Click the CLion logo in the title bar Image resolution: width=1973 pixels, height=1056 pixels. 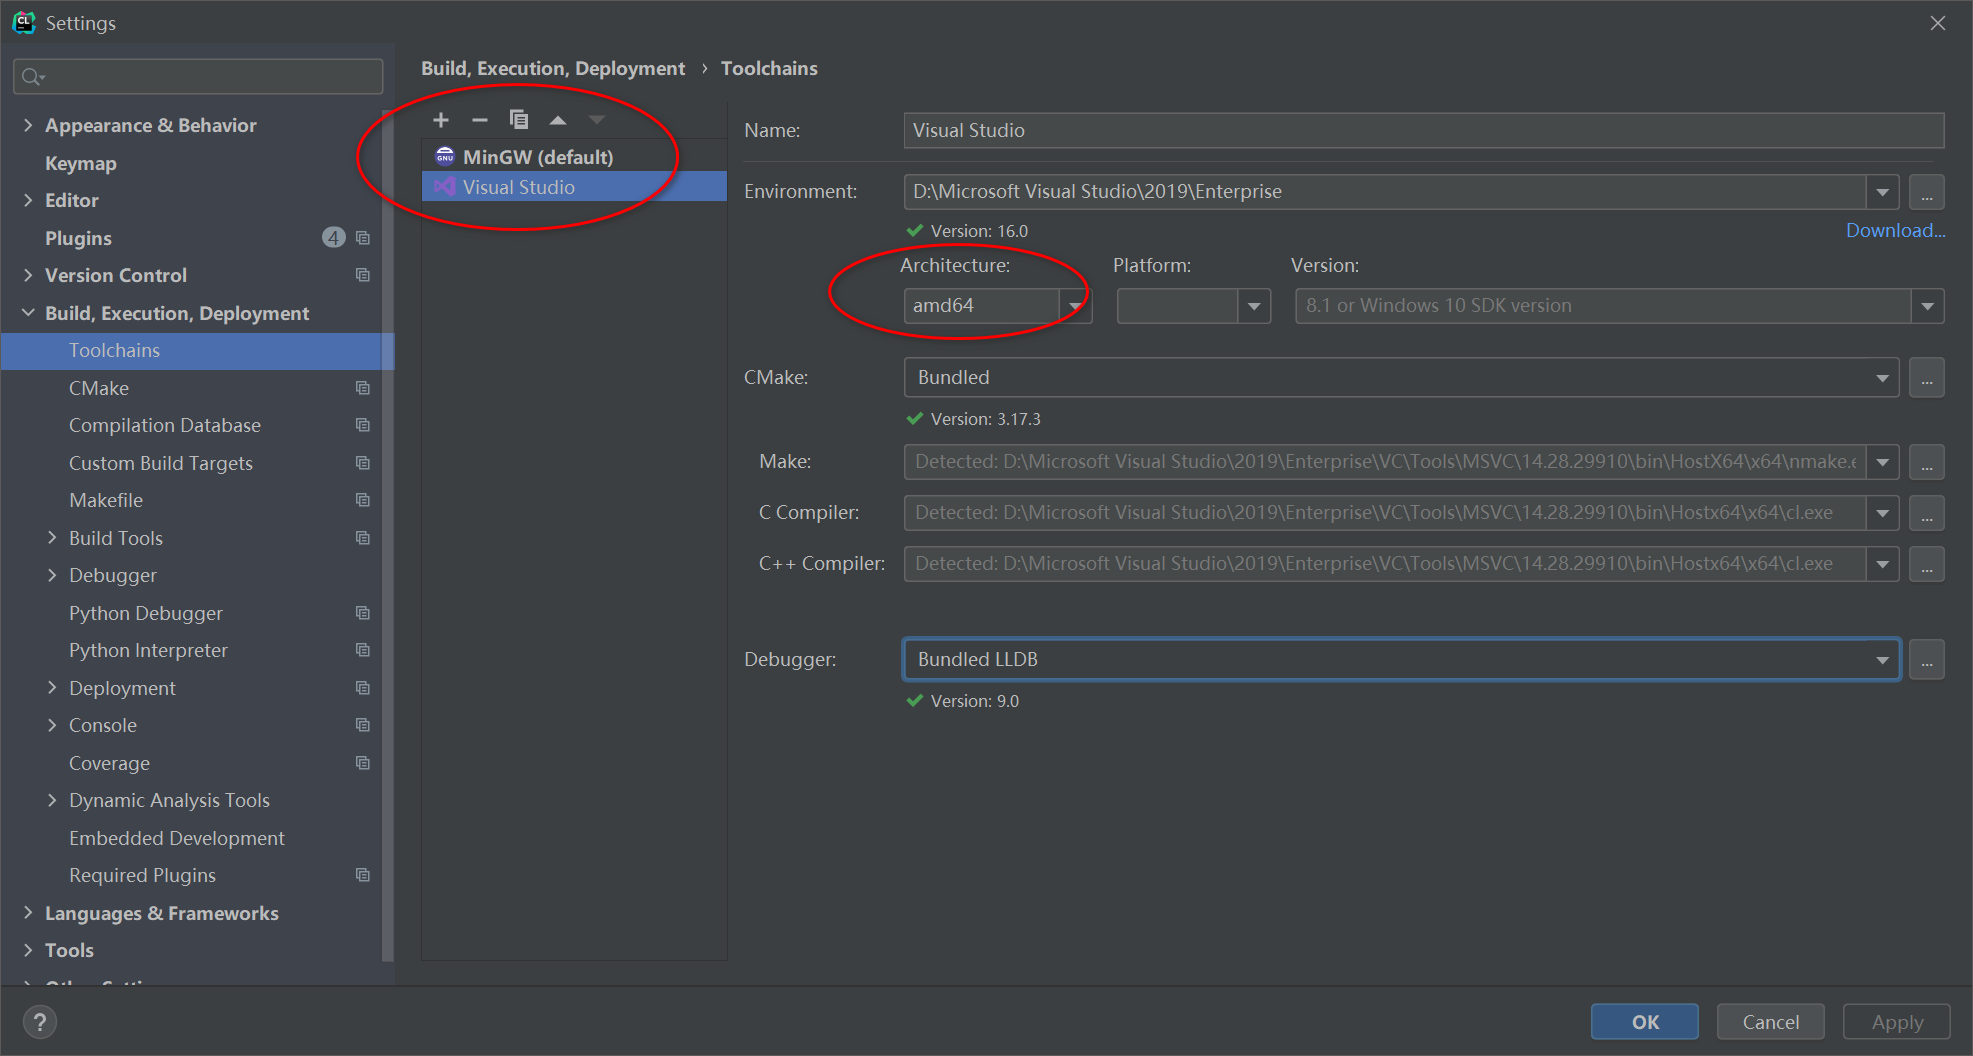click(24, 22)
